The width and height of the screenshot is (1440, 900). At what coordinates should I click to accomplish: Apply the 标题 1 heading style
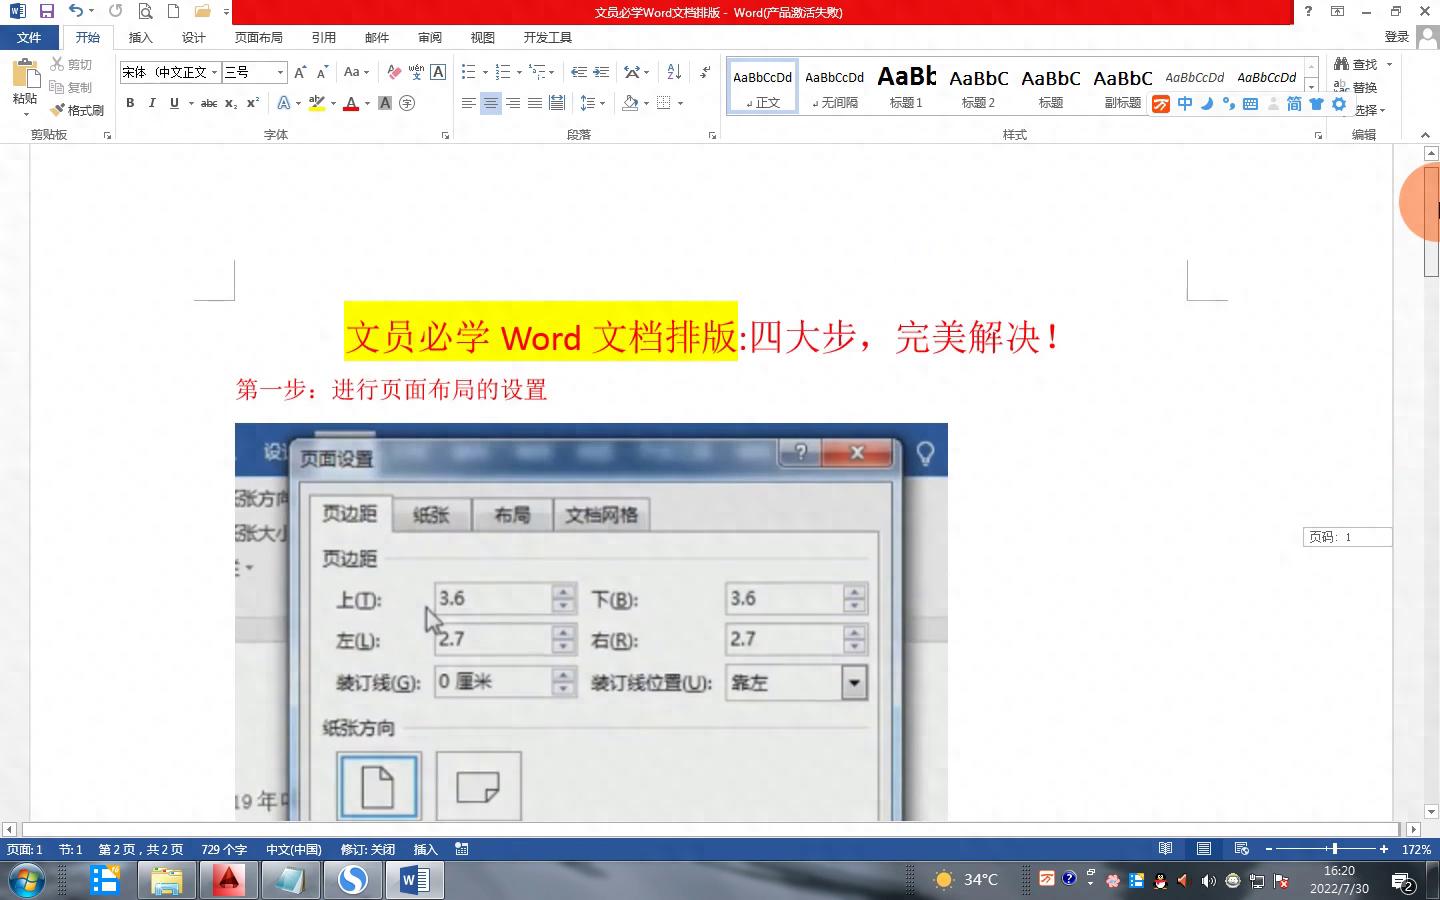tap(906, 86)
